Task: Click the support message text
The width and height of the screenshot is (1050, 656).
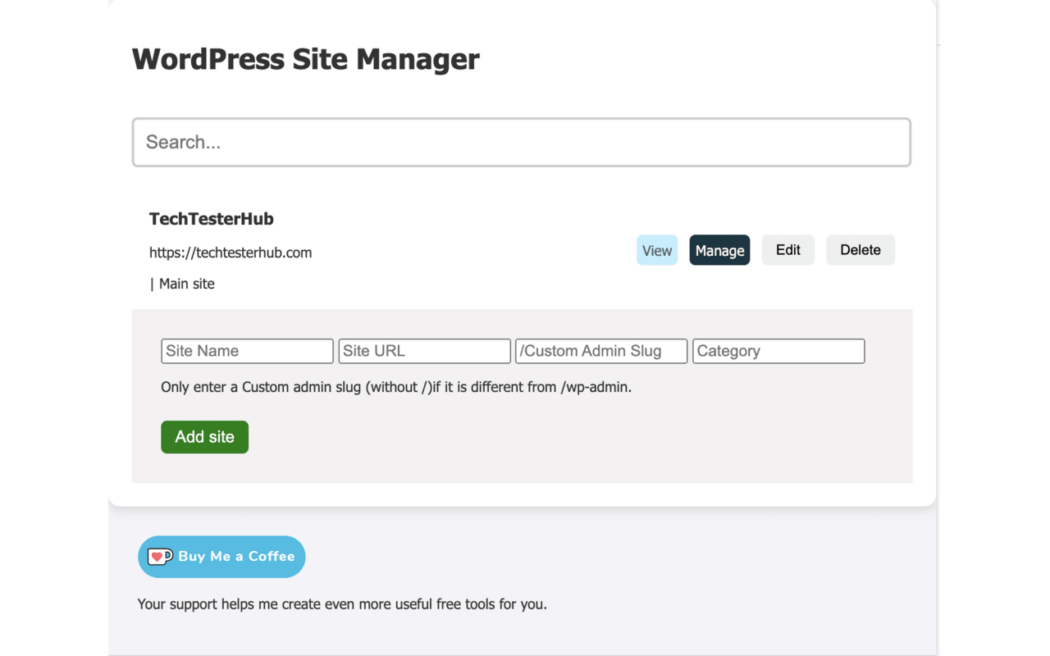Action: click(342, 604)
